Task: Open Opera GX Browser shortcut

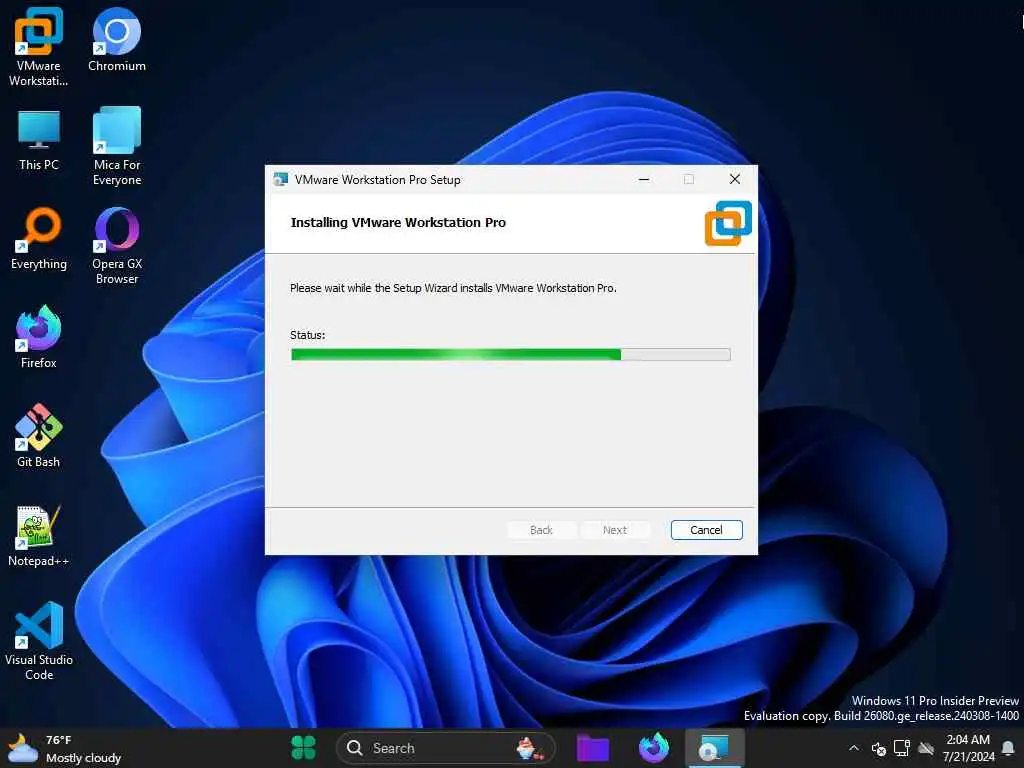Action: click(x=117, y=246)
